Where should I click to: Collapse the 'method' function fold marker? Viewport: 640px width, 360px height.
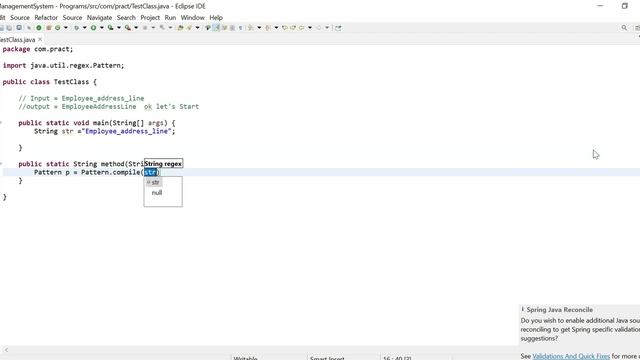tap(1, 164)
